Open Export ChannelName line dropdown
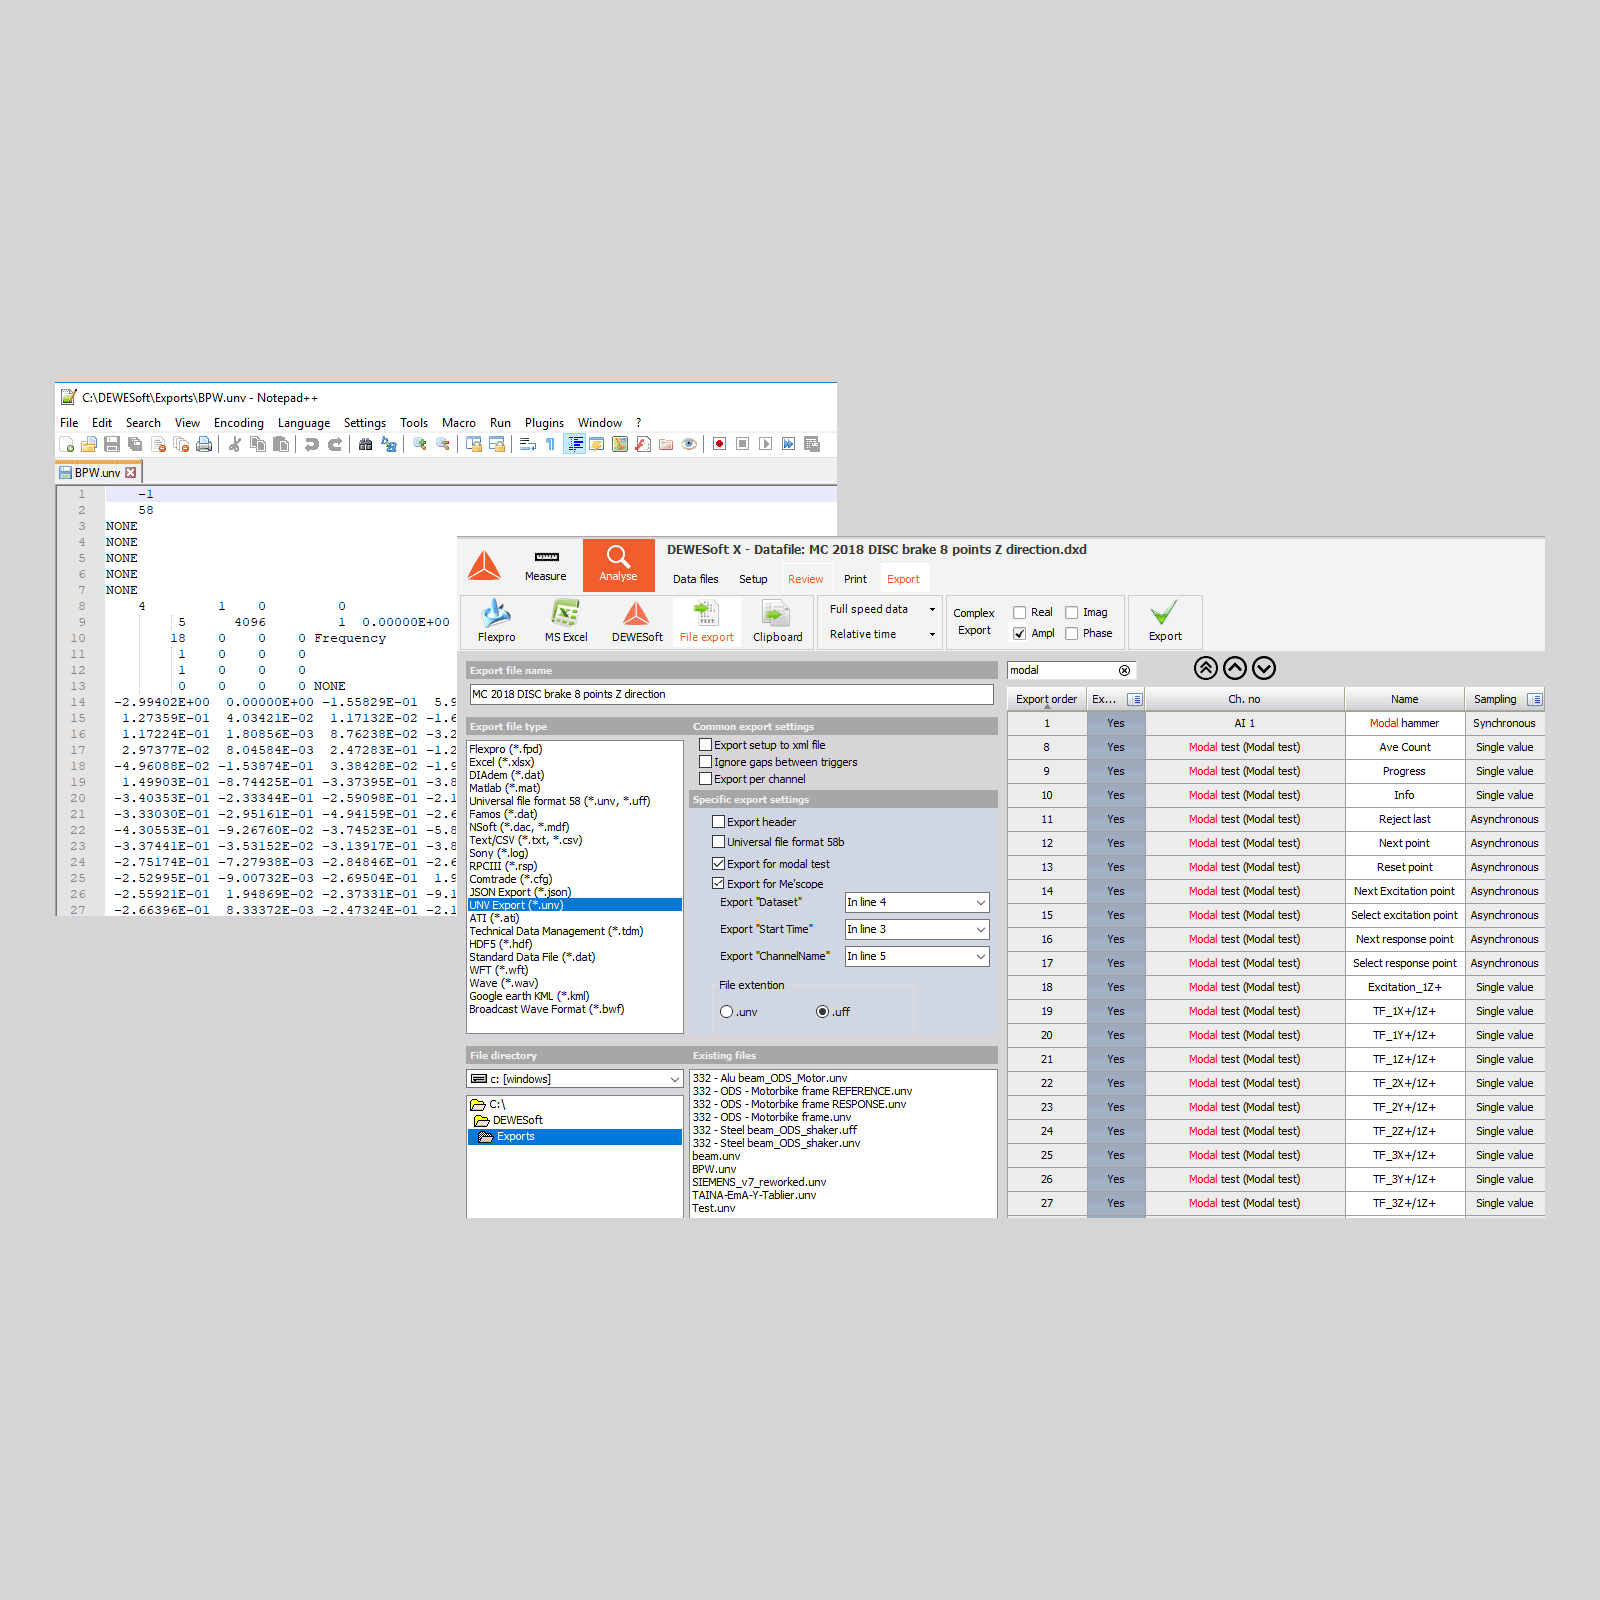The width and height of the screenshot is (1600, 1600). [916, 956]
